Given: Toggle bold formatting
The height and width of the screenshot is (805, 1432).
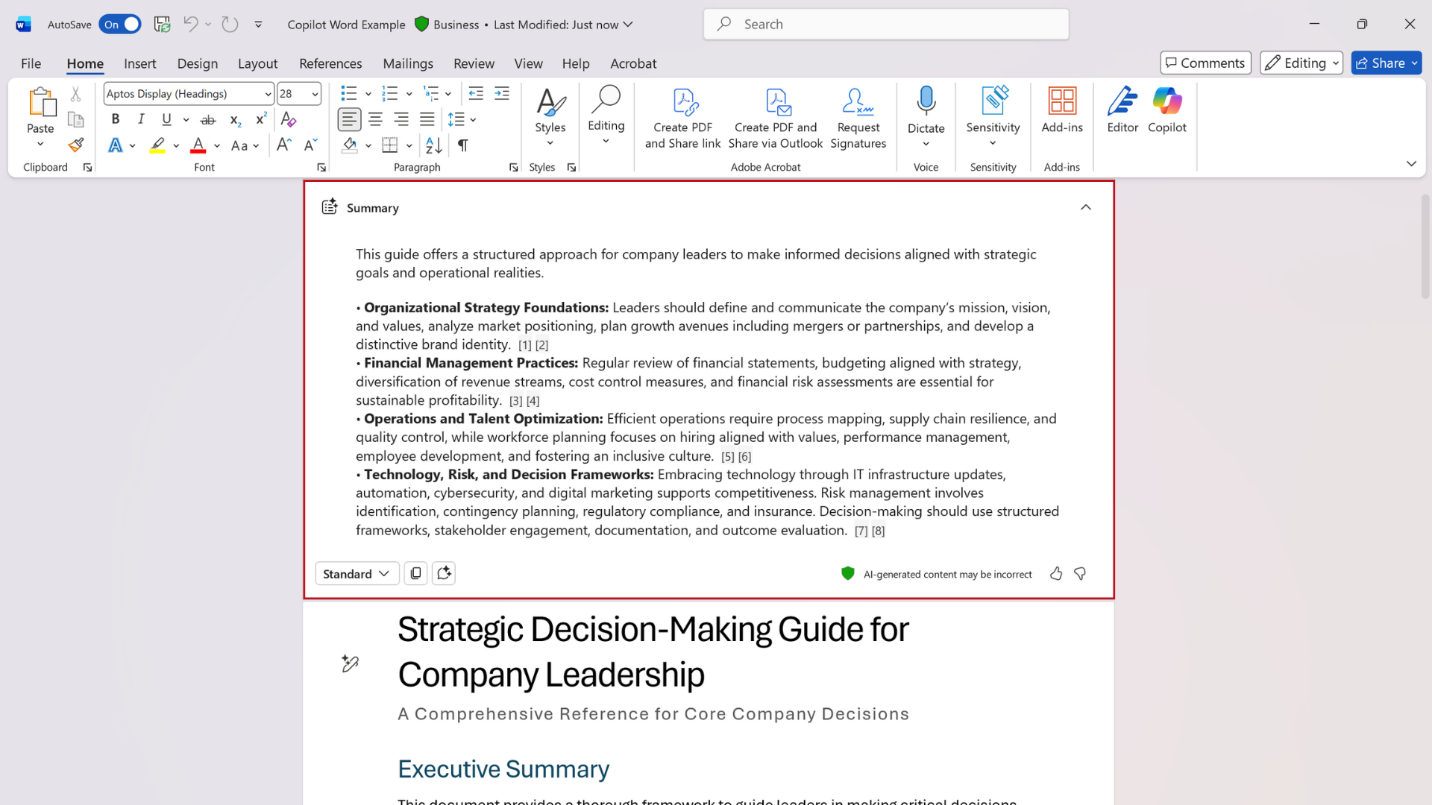Looking at the screenshot, I should 115,119.
